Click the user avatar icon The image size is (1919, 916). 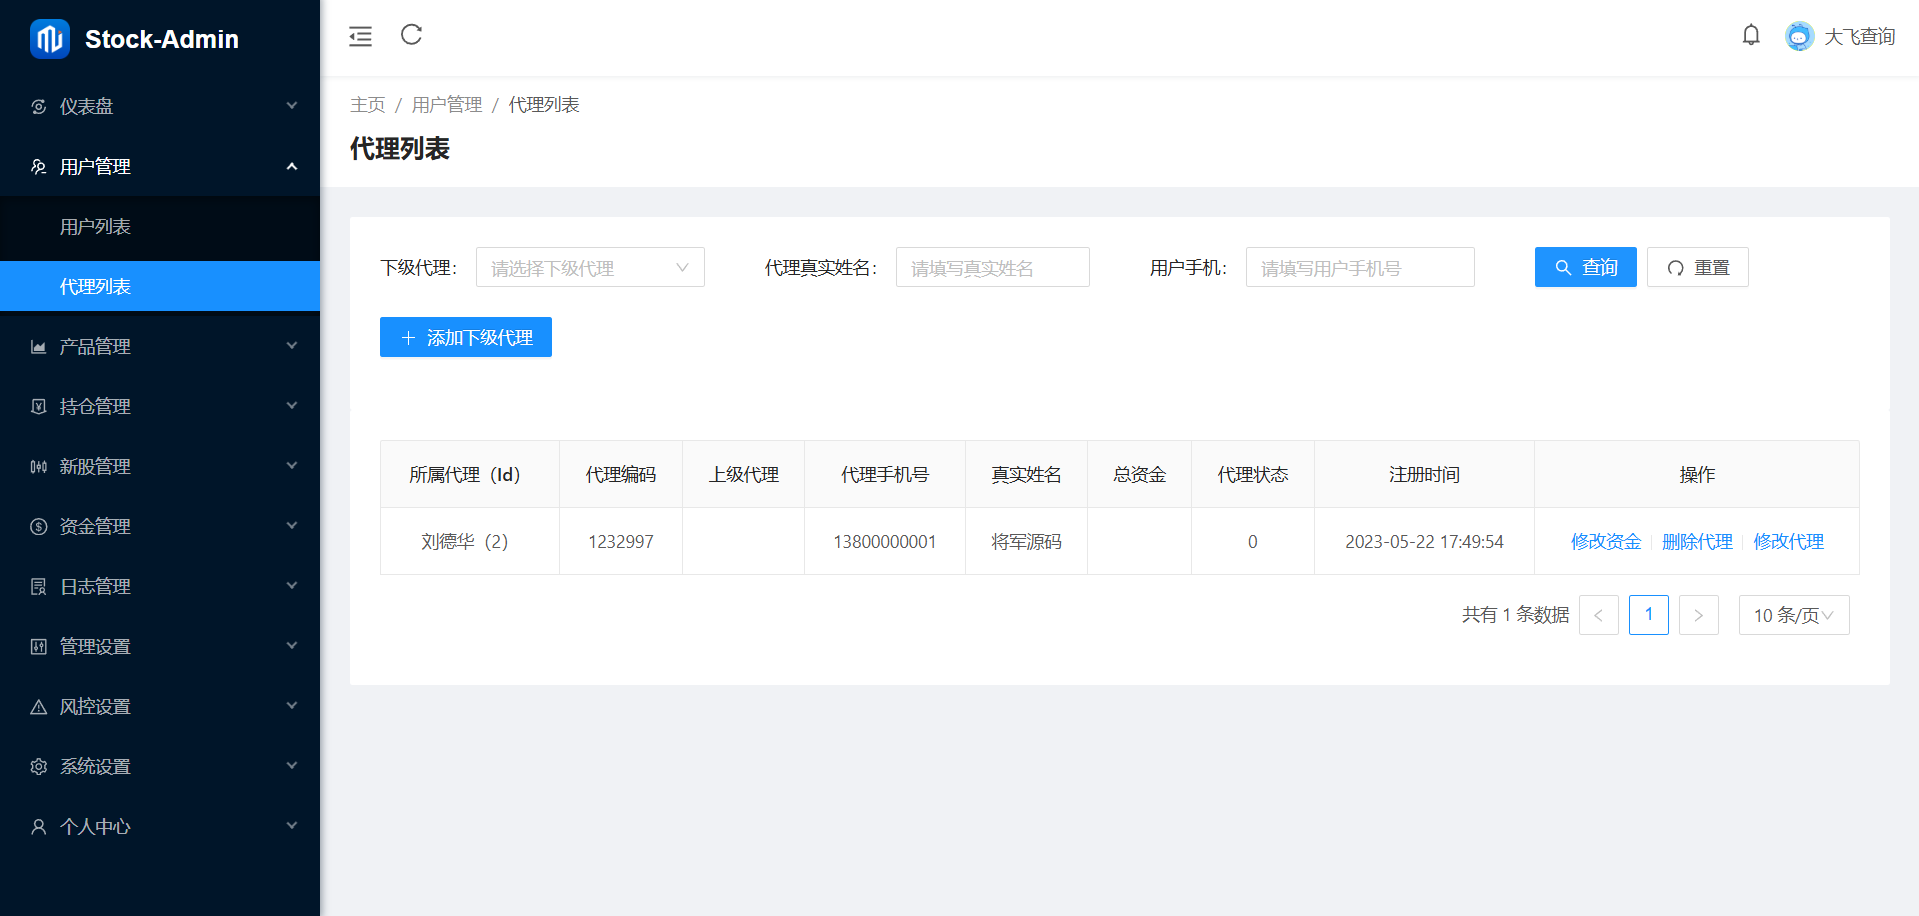1798,37
